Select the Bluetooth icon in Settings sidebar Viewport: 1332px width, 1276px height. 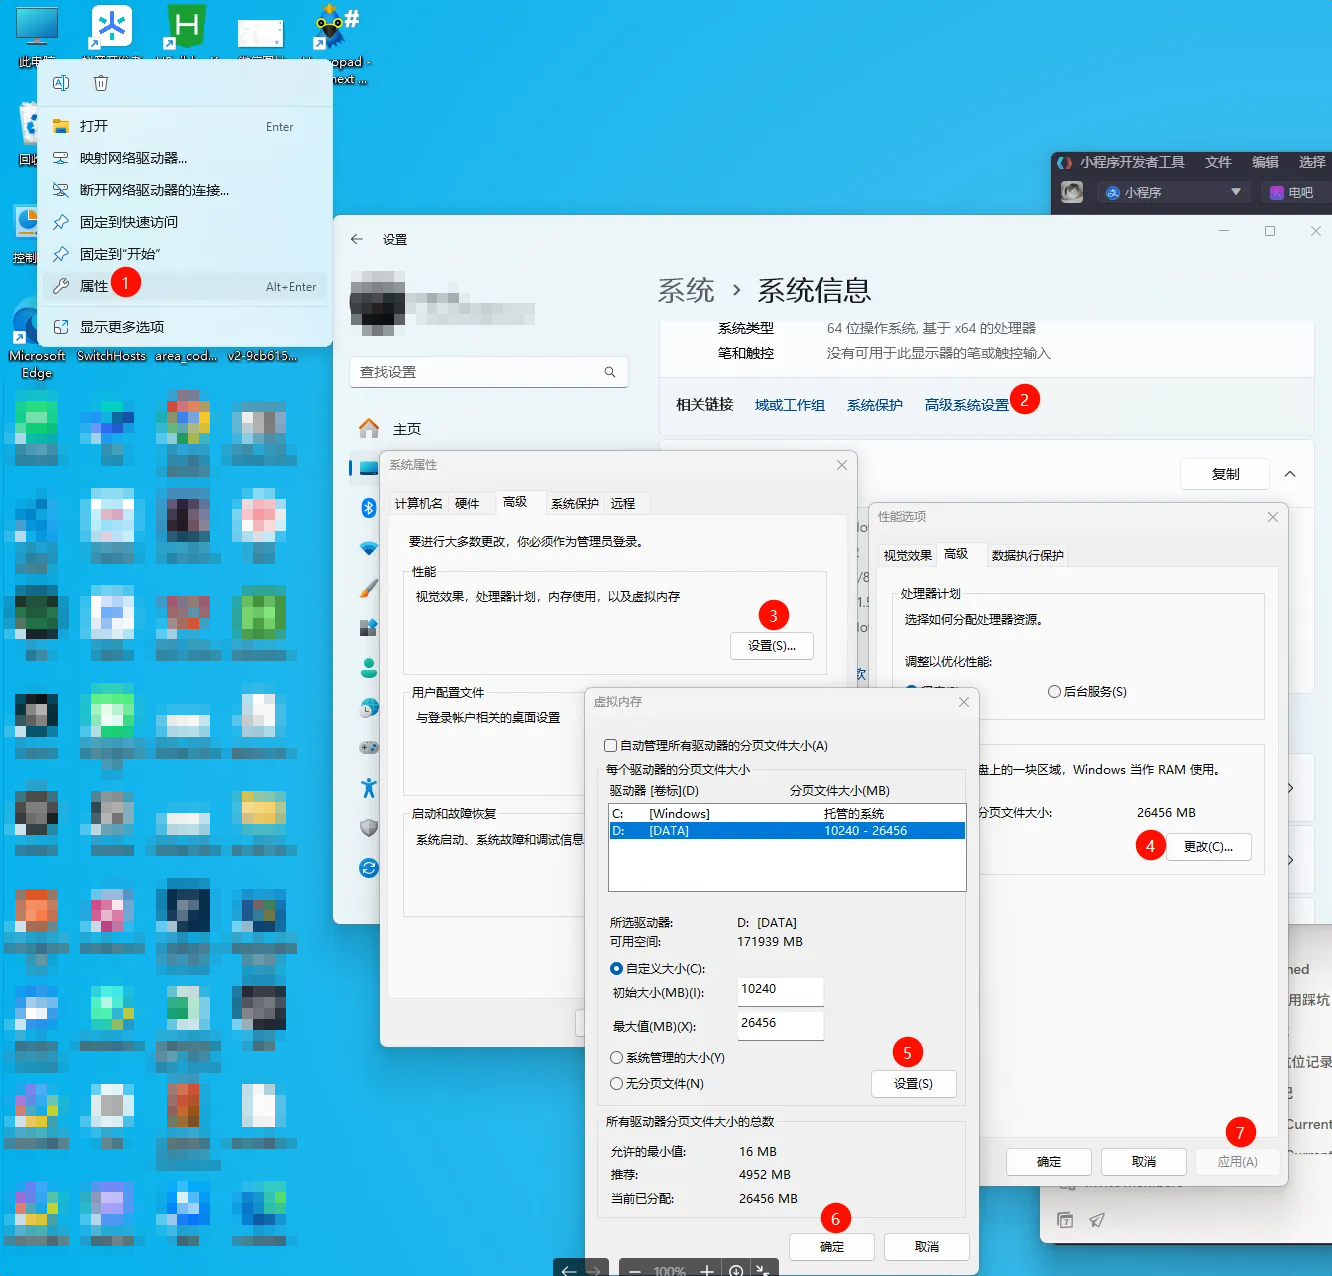coord(368,508)
